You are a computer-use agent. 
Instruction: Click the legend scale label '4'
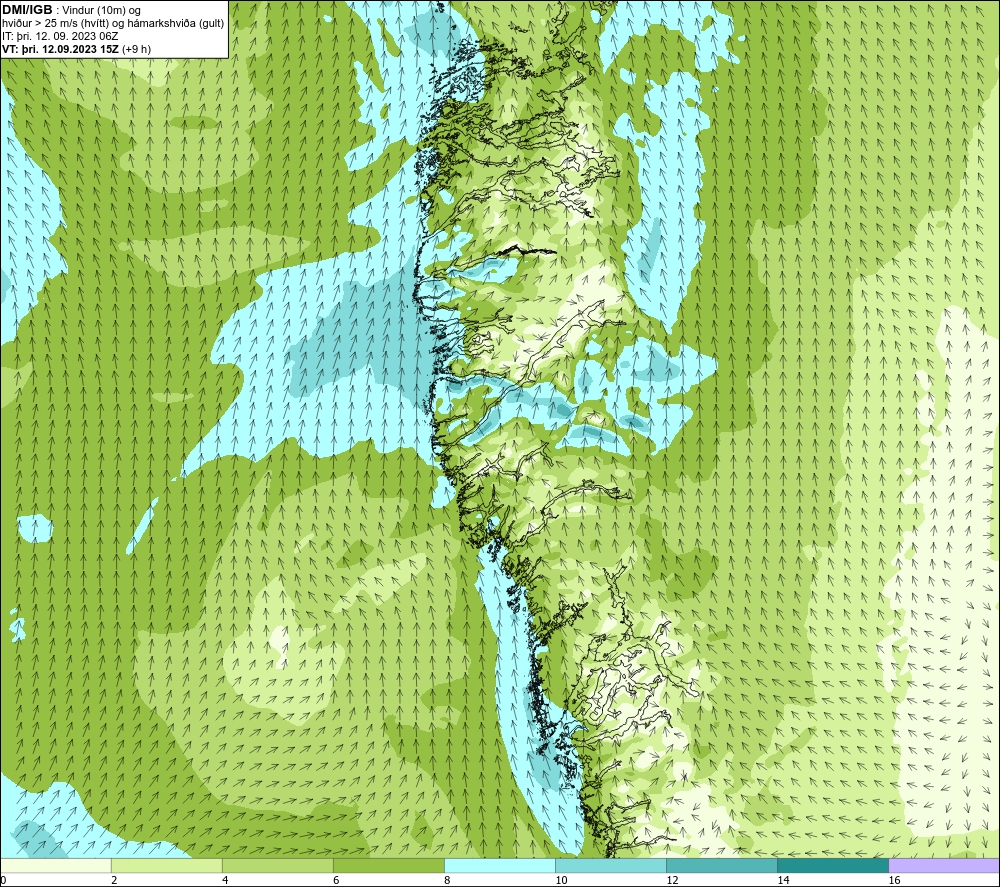pyautogui.click(x=225, y=881)
